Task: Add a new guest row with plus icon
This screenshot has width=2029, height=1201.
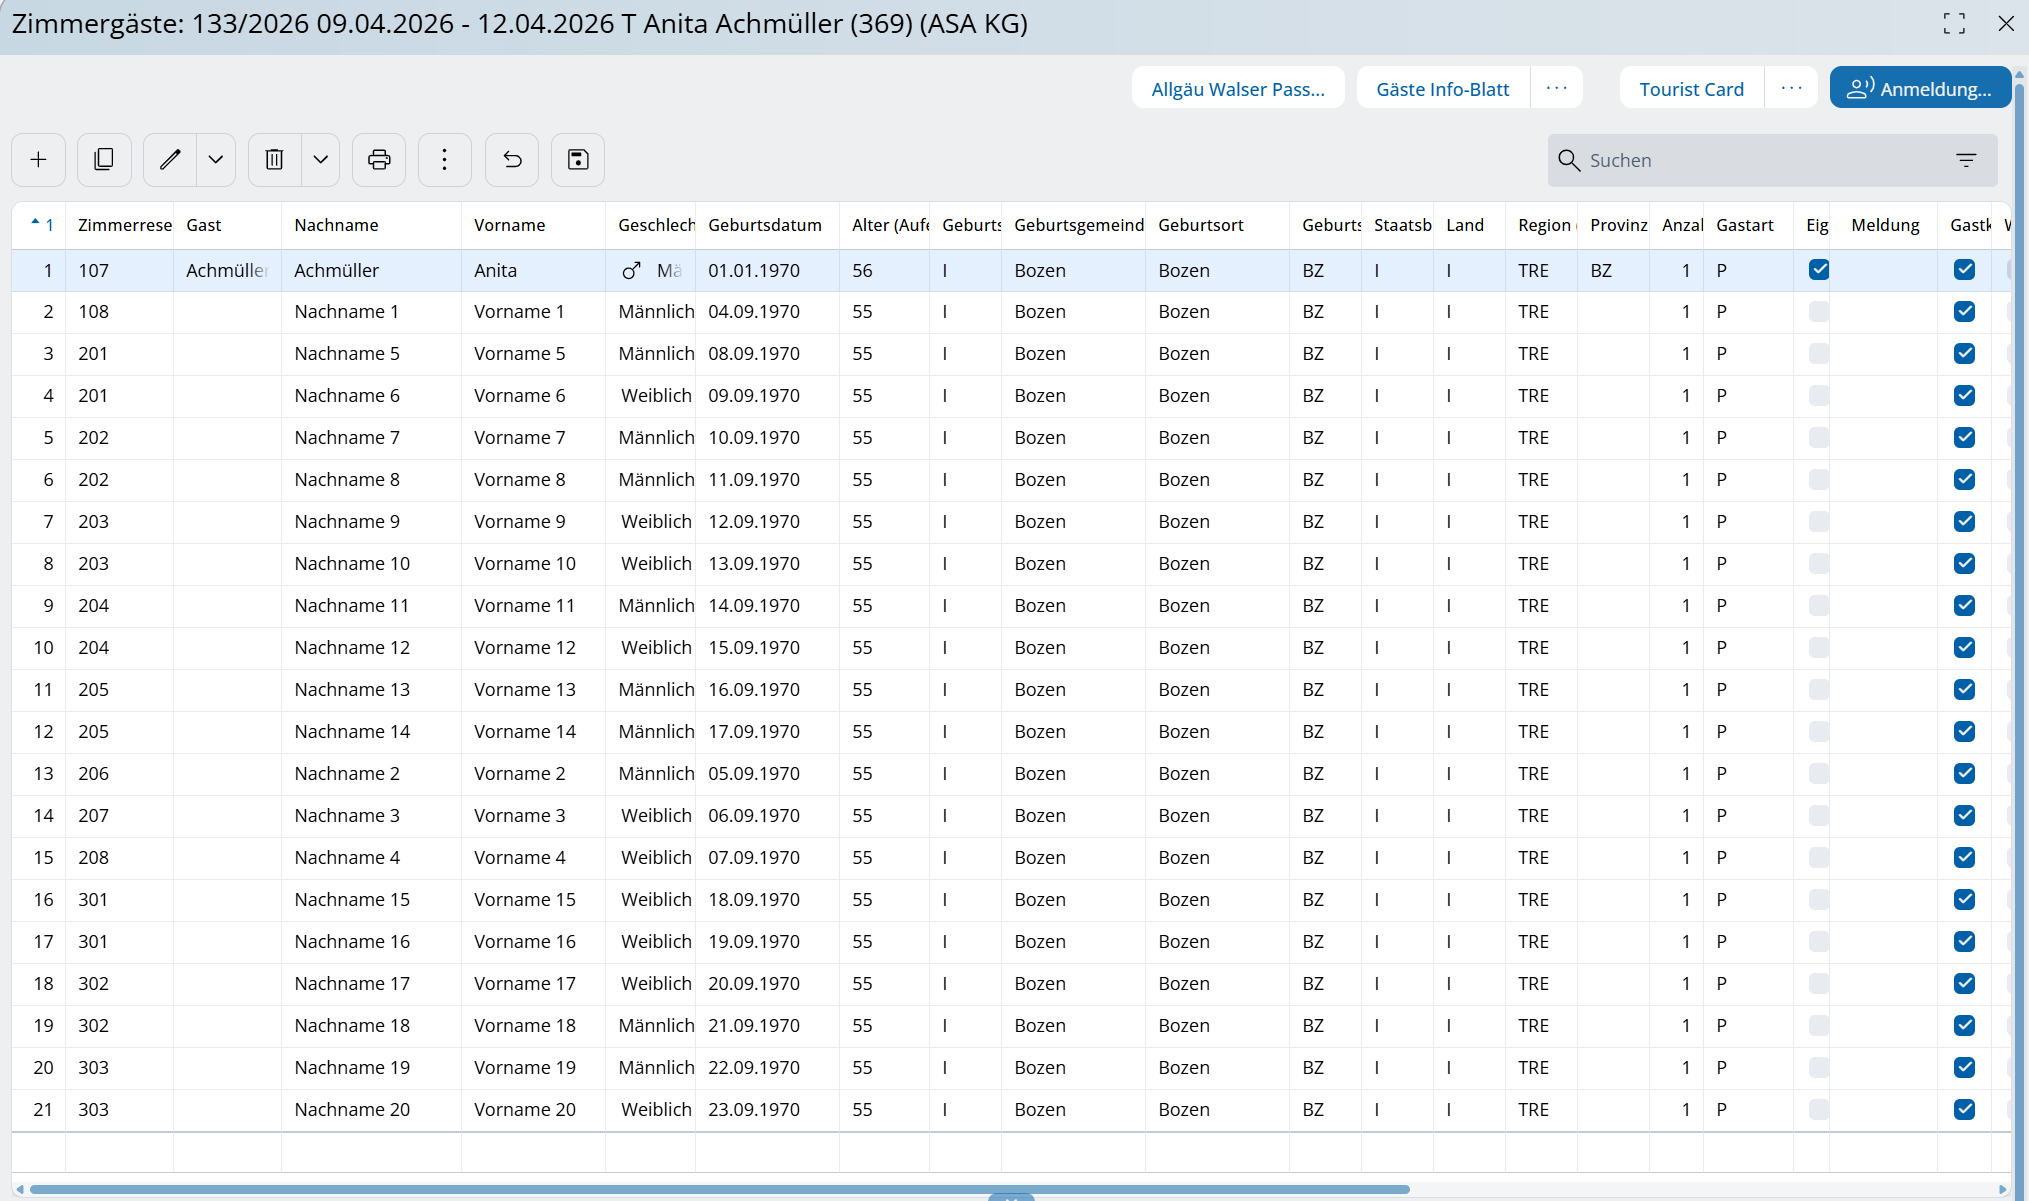Action: coord(39,160)
